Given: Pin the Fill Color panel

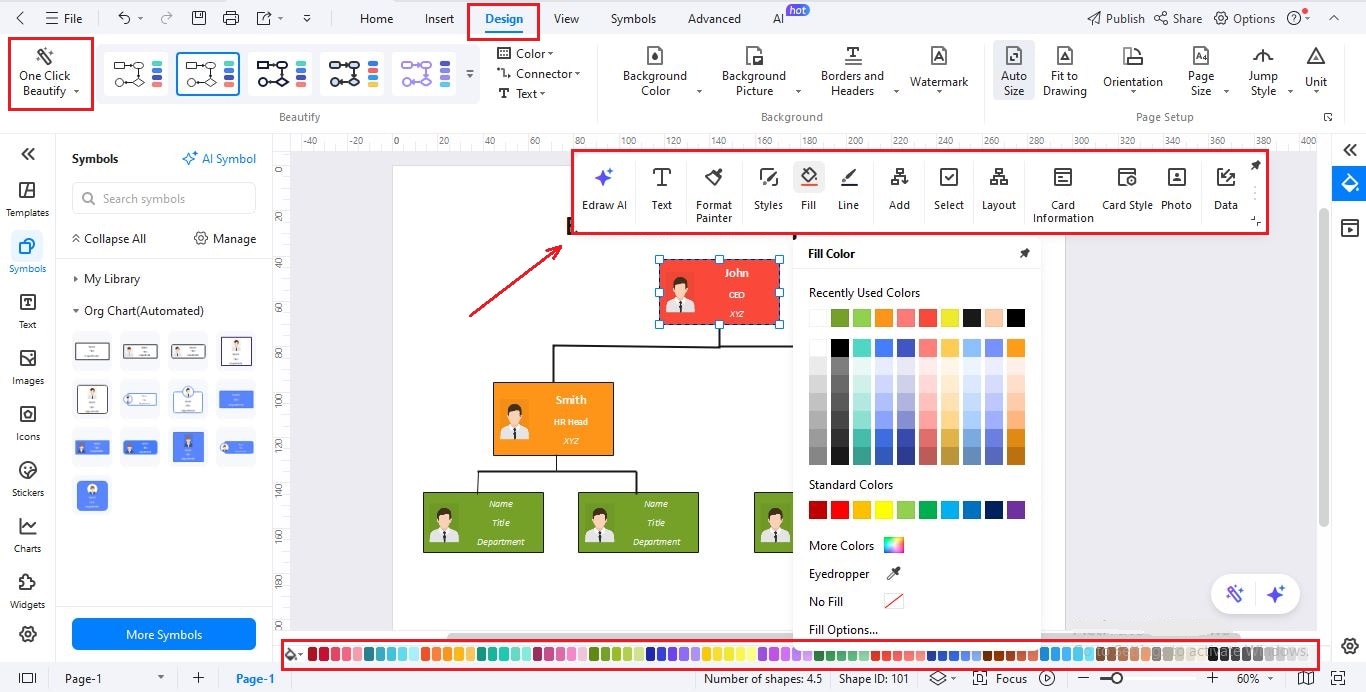Looking at the screenshot, I should pyautogui.click(x=1024, y=253).
